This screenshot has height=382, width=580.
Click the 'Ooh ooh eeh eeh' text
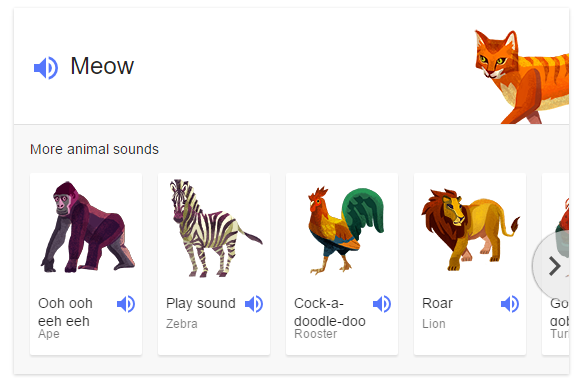[x=65, y=312]
